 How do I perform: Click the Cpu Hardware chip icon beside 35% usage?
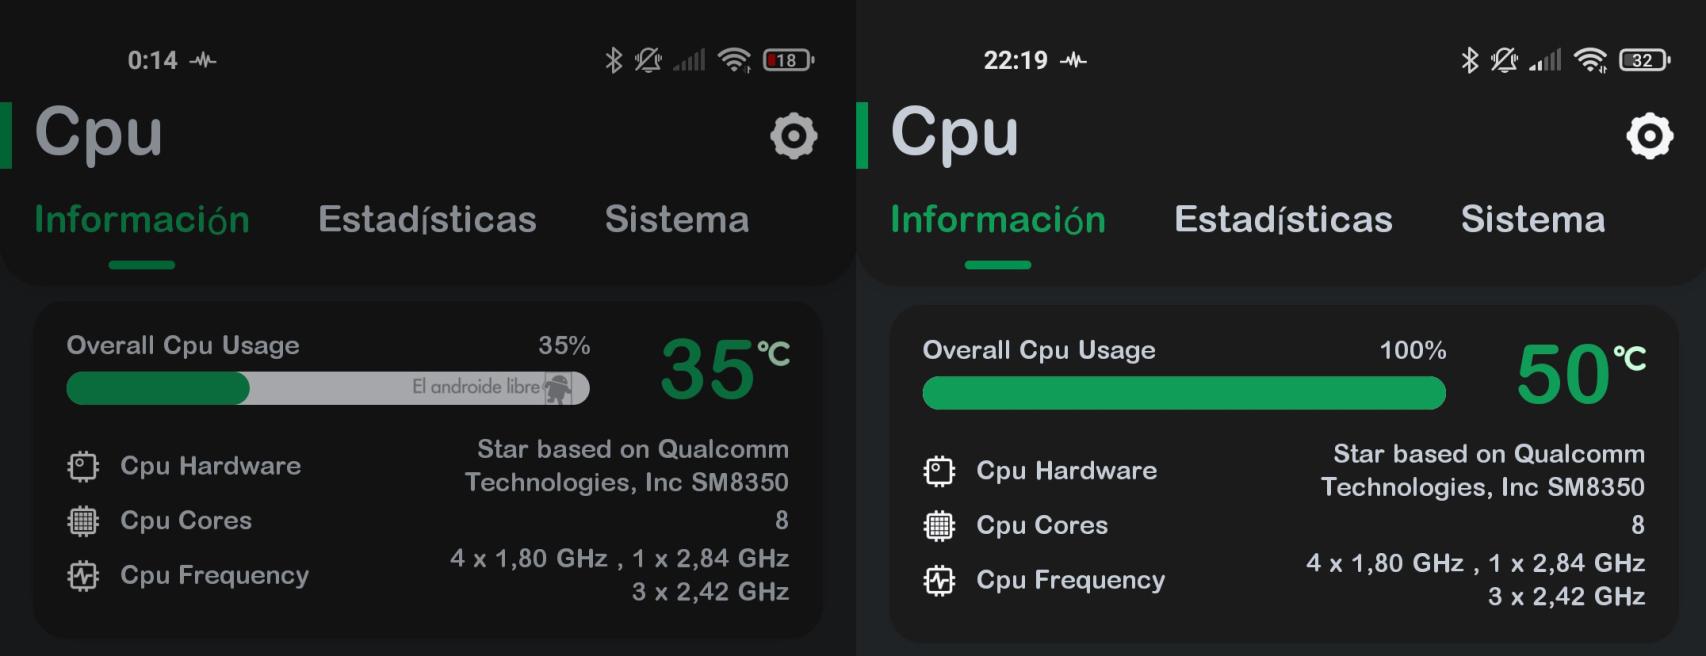point(83,466)
